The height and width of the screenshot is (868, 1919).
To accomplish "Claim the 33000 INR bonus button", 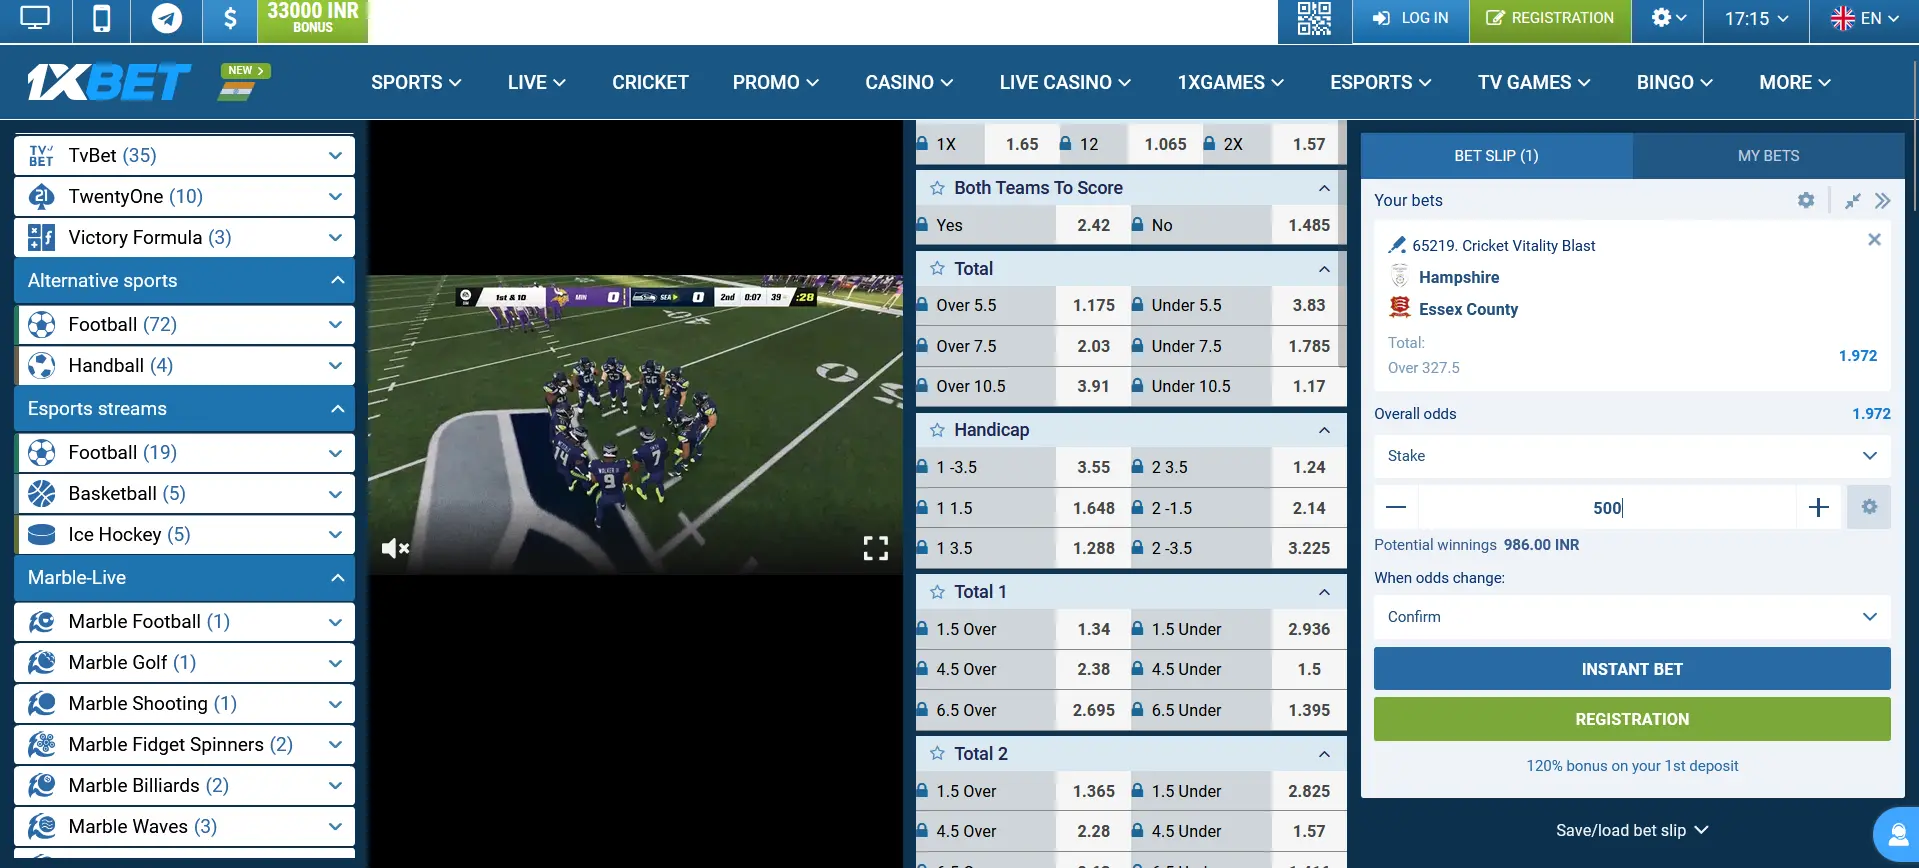I will (313, 20).
